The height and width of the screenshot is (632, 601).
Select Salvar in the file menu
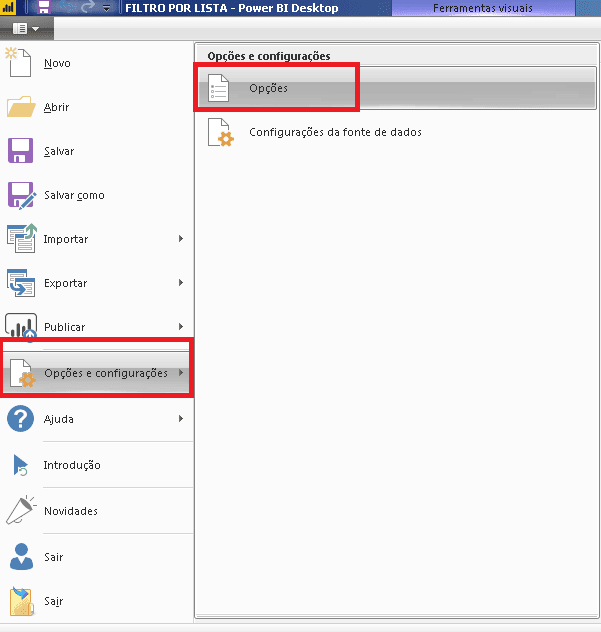tap(97, 151)
